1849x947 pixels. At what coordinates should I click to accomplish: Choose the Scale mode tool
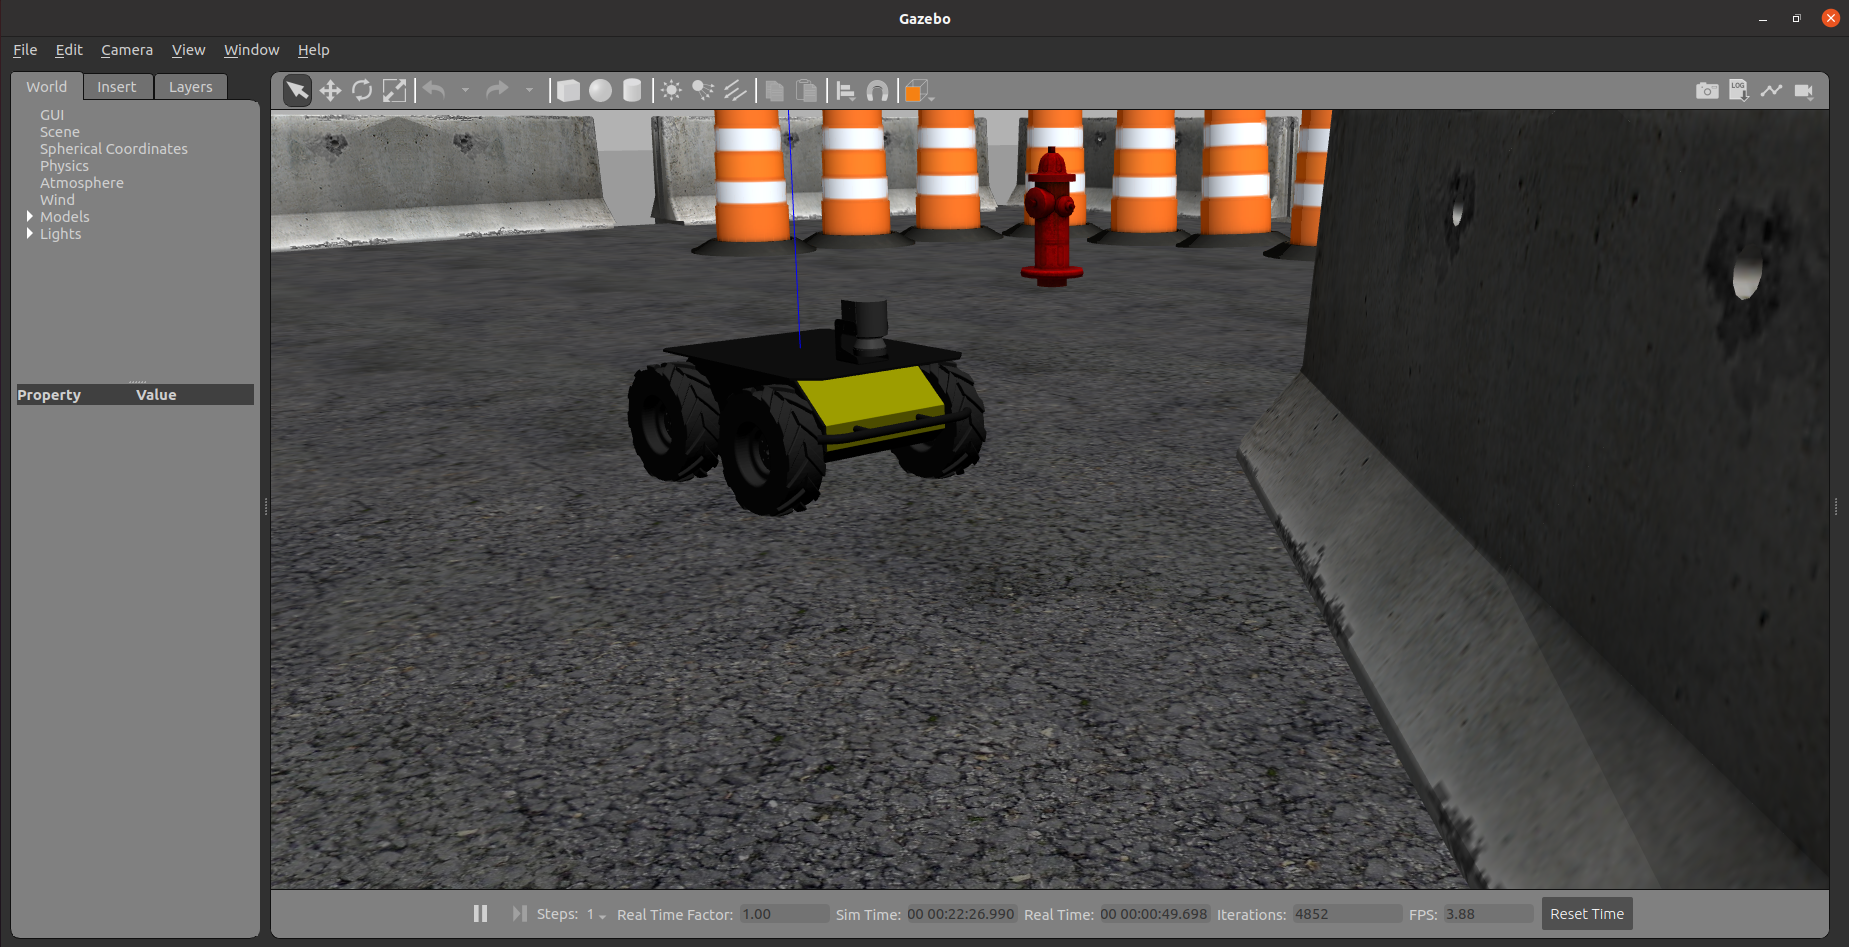(395, 91)
